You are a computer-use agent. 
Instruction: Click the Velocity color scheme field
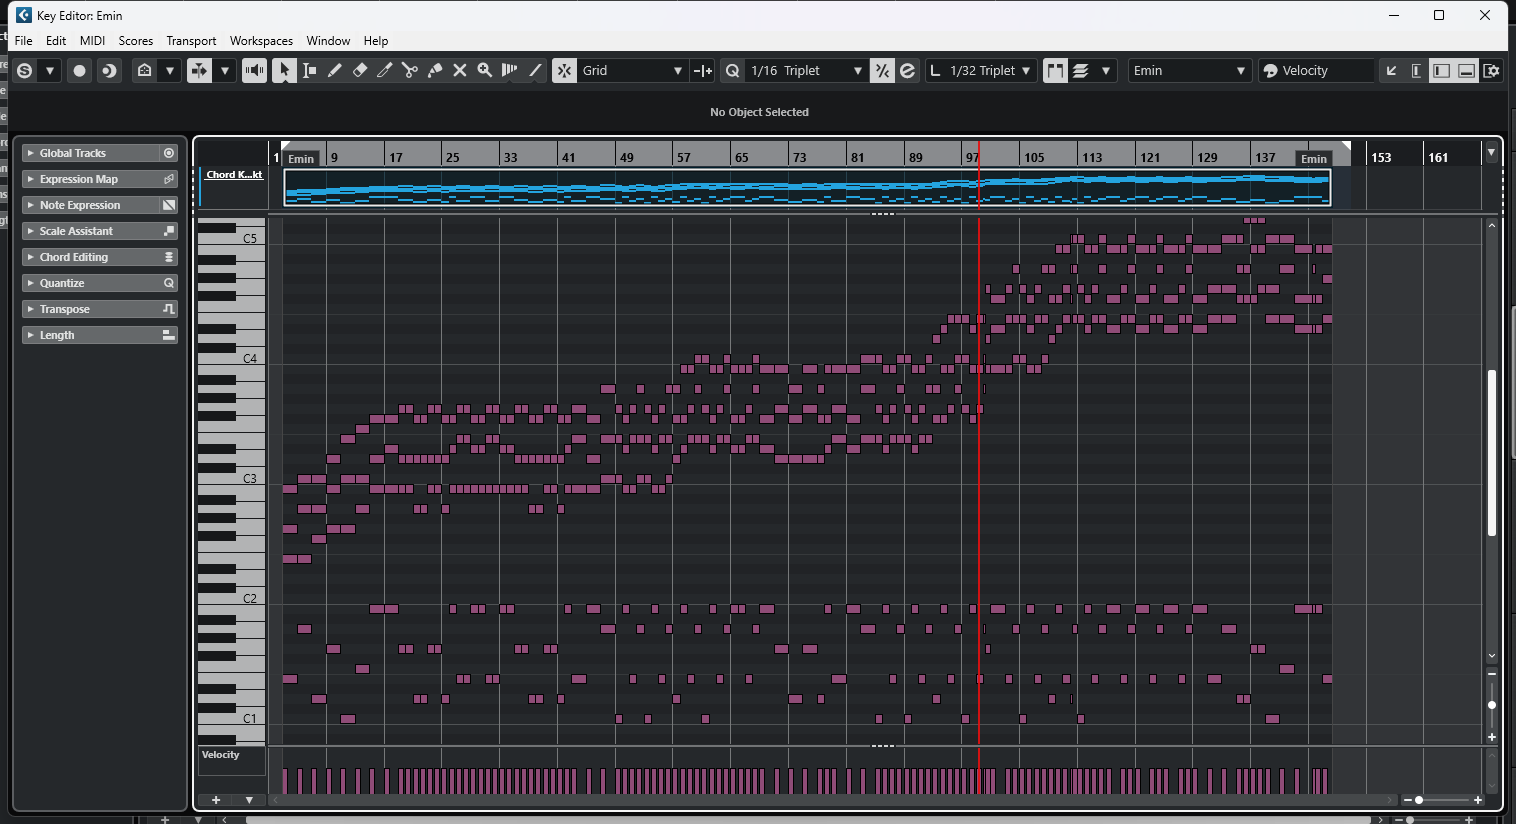1316,70
